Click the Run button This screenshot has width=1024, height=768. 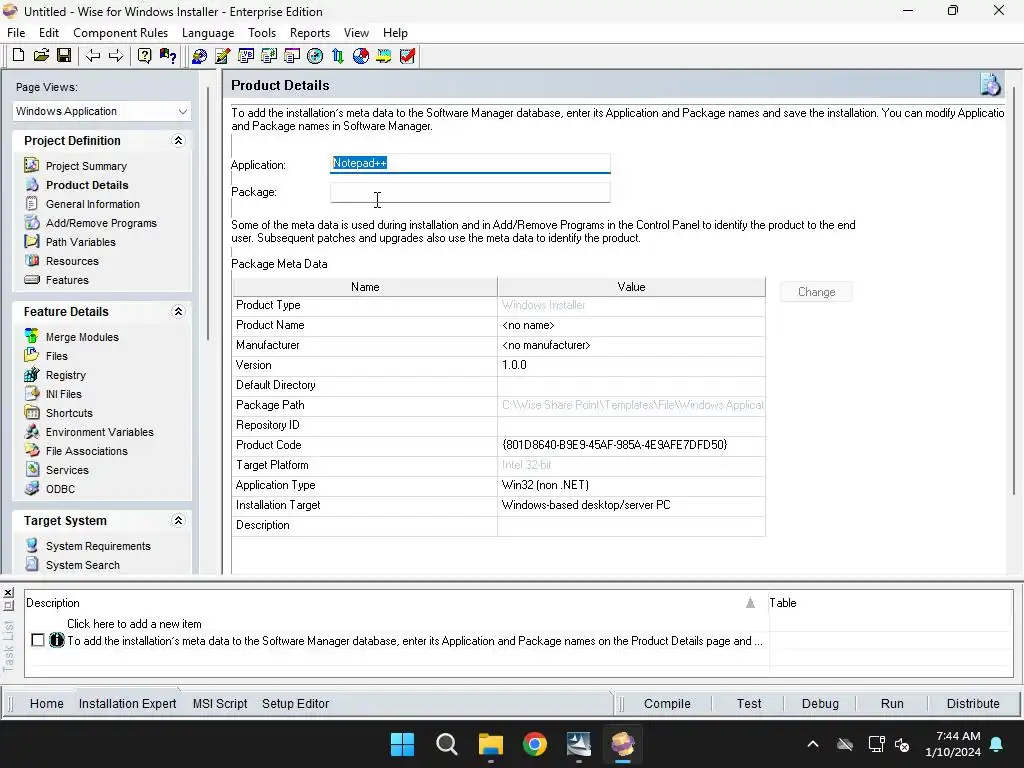tap(892, 703)
